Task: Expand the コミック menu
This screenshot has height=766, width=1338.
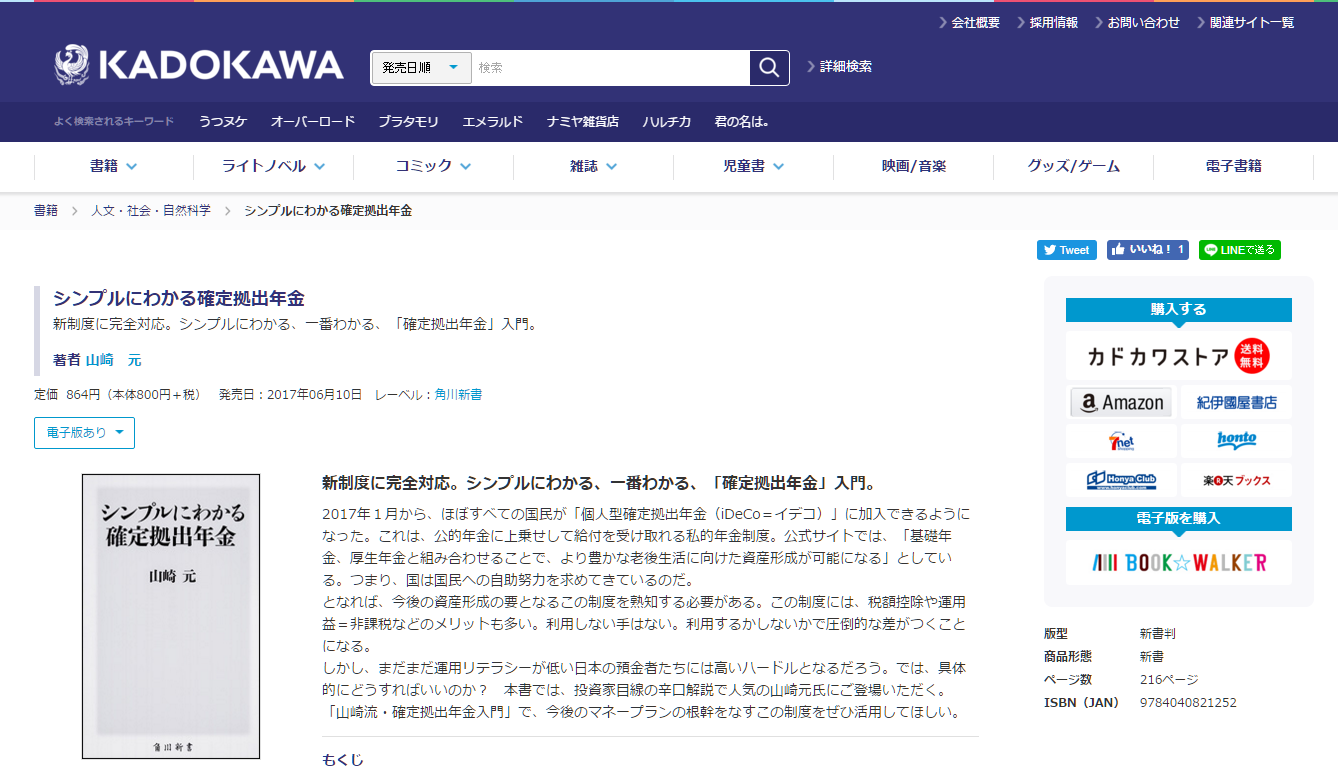Action: click(433, 167)
